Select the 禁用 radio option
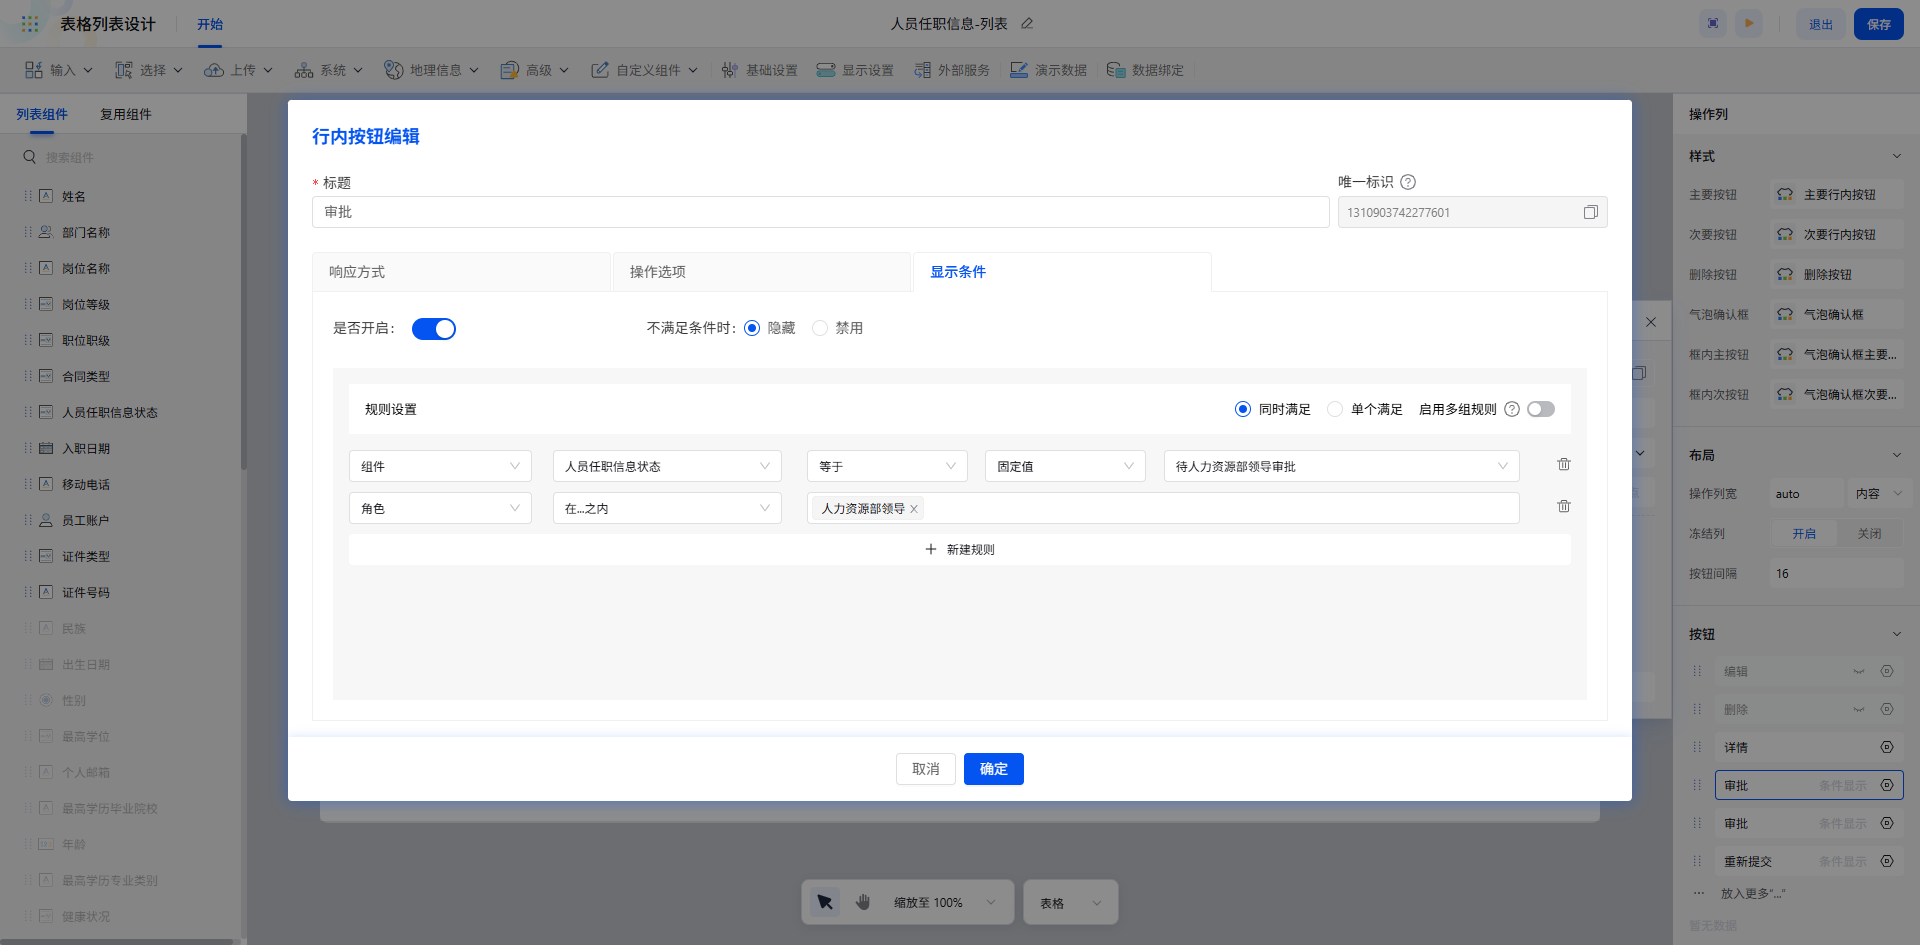 click(820, 328)
